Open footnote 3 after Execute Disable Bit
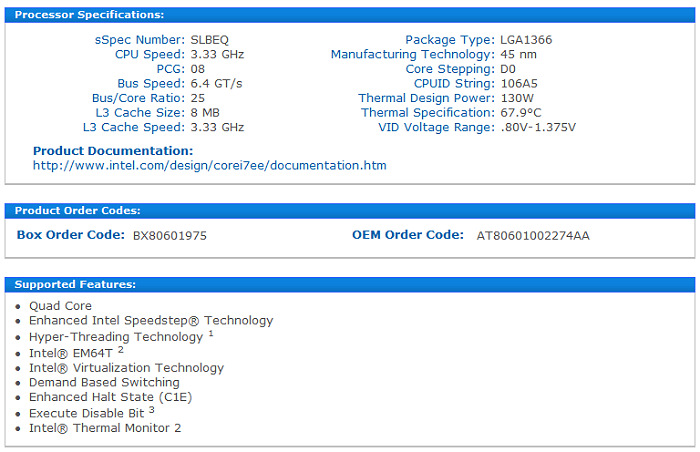This screenshot has height=452, width=700. pos(152,410)
